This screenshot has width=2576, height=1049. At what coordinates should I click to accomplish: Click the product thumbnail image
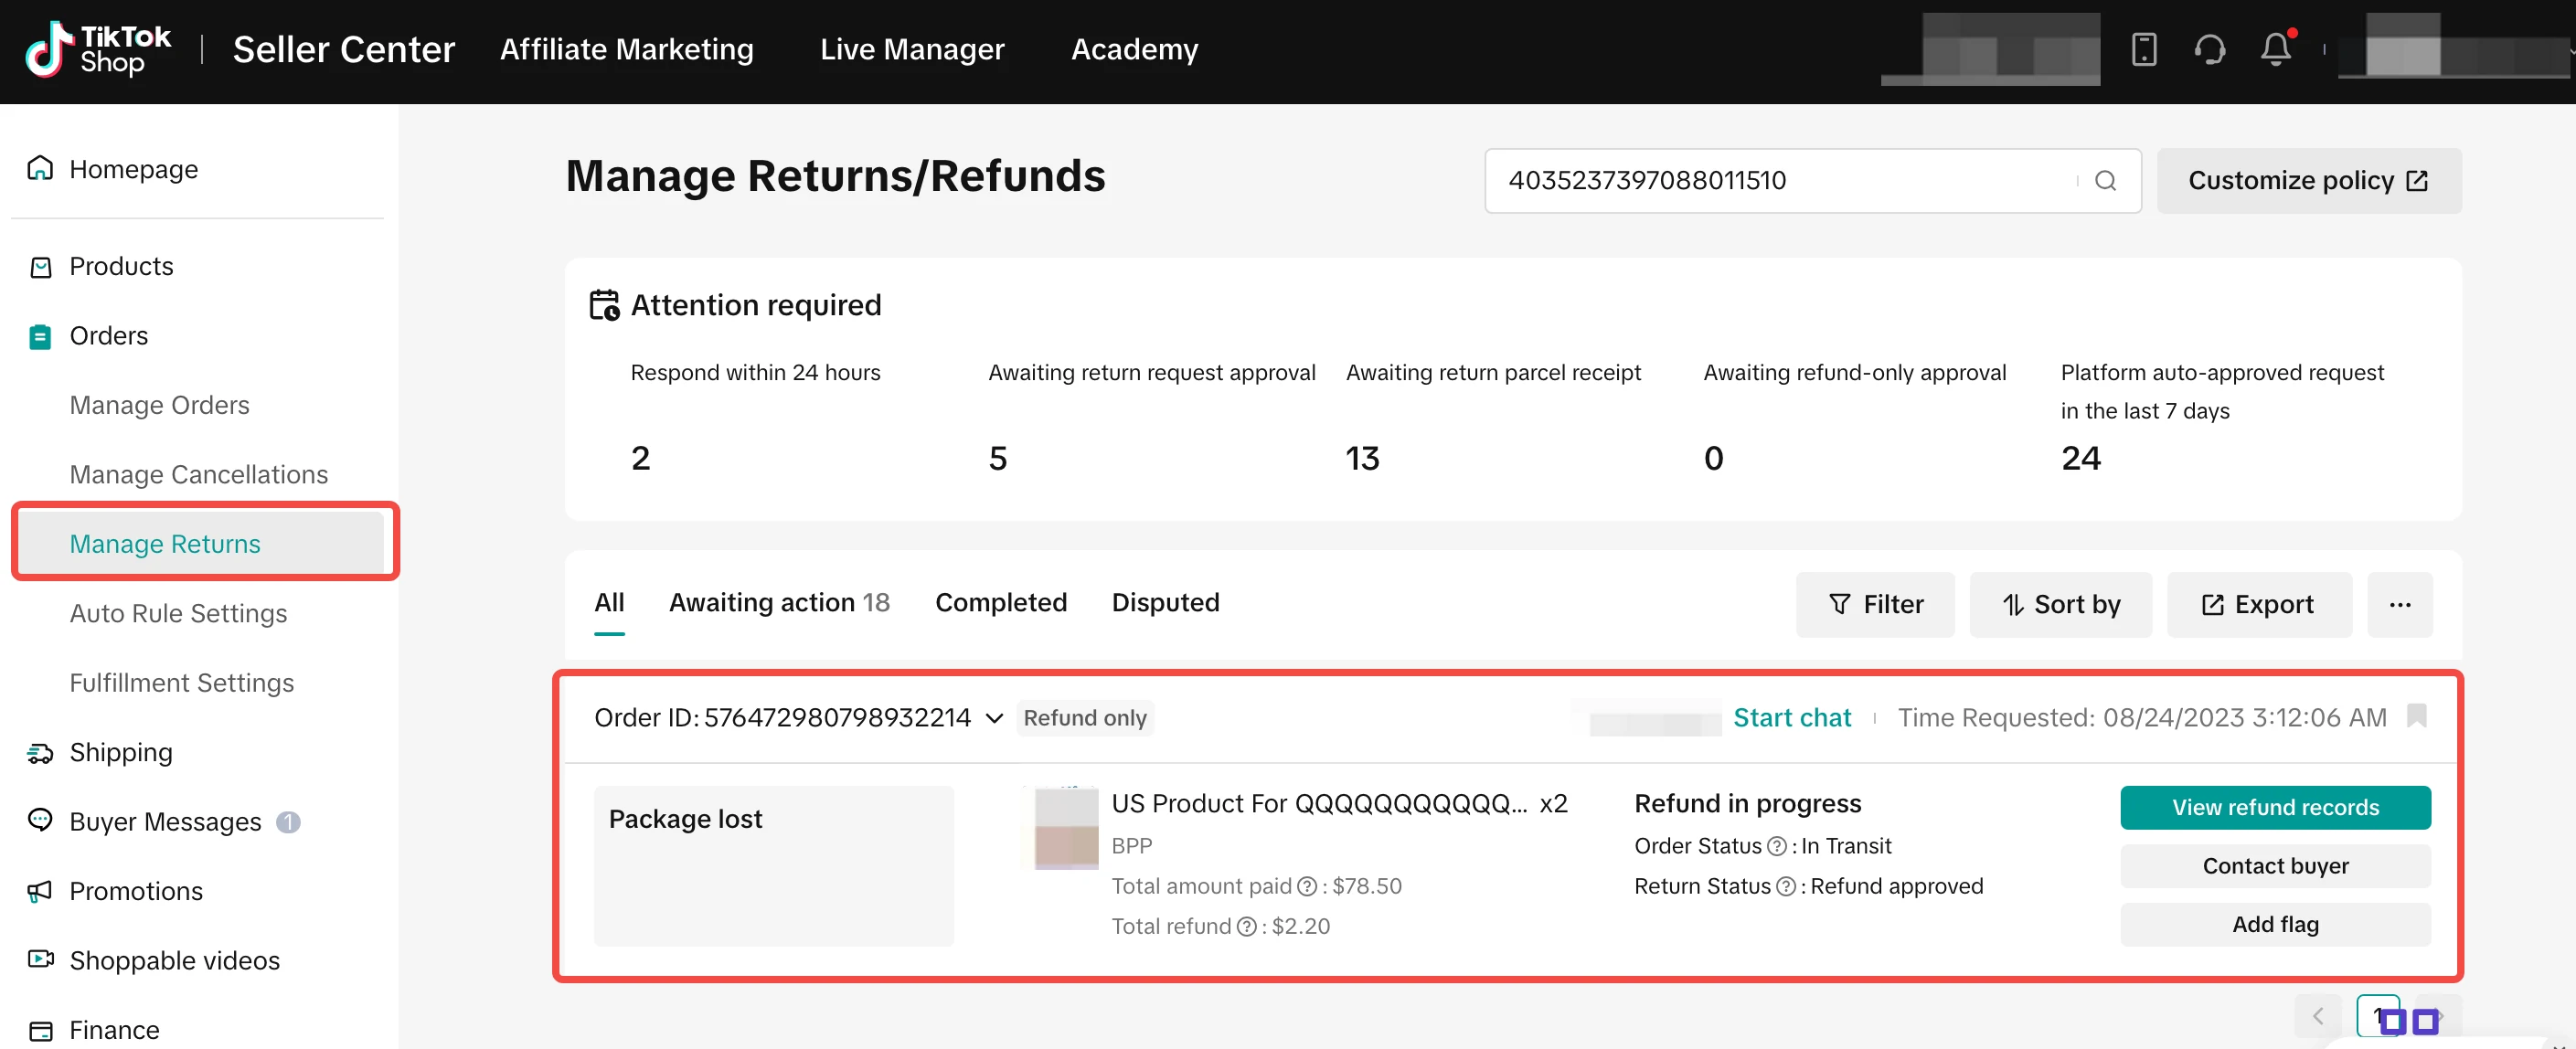(x=1066, y=829)
